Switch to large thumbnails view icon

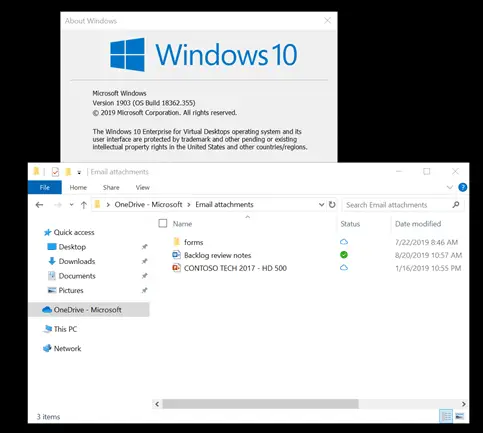click(x=460, y=416)
